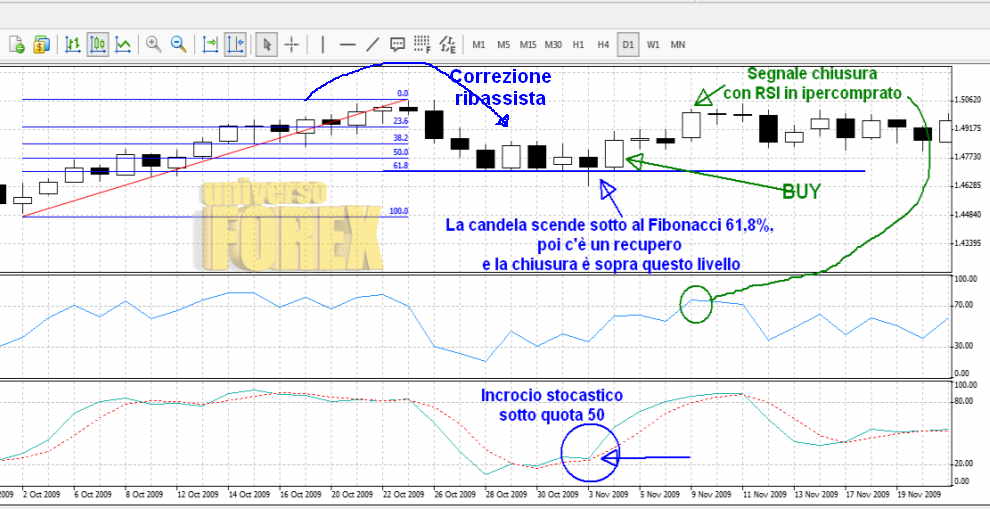Pick the Fibonacci retracement tool
Screen dimensions: 990x509
tap(422, 44)
